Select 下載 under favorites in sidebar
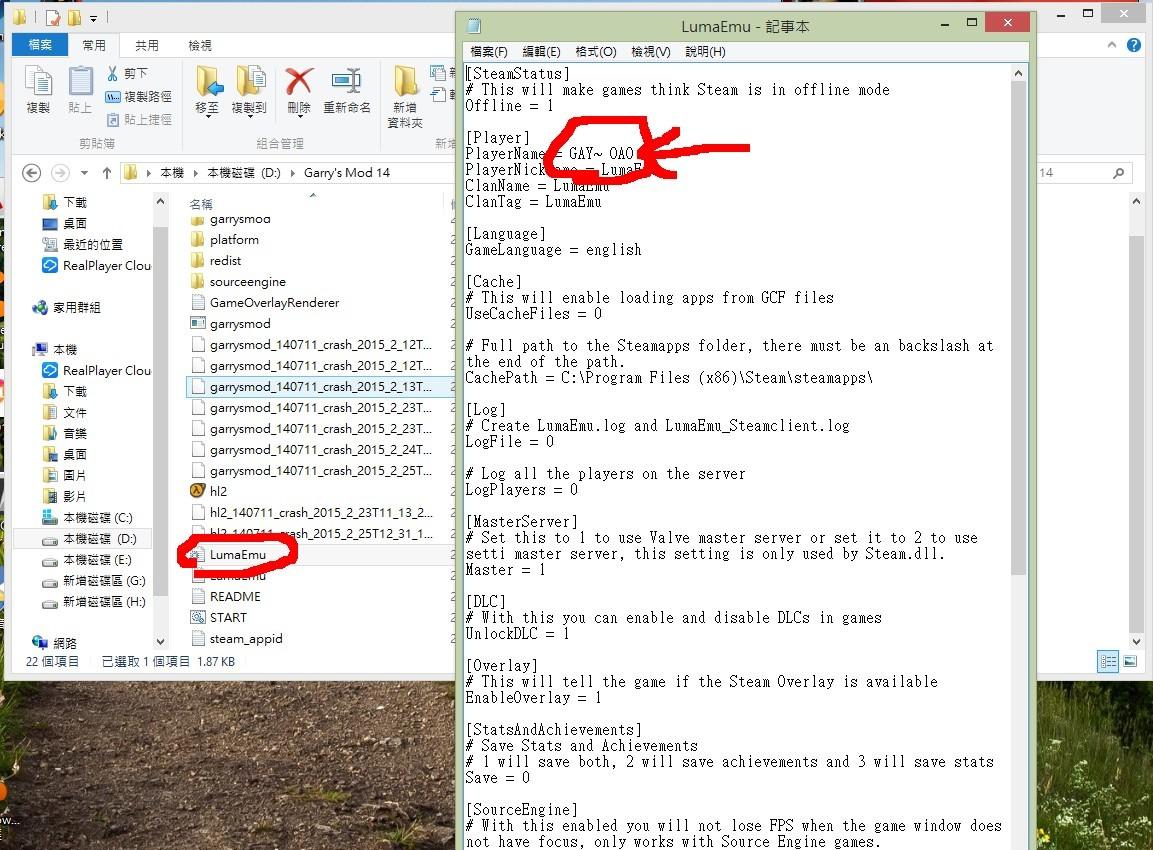1153x850 pixels. tap(65, 202)
